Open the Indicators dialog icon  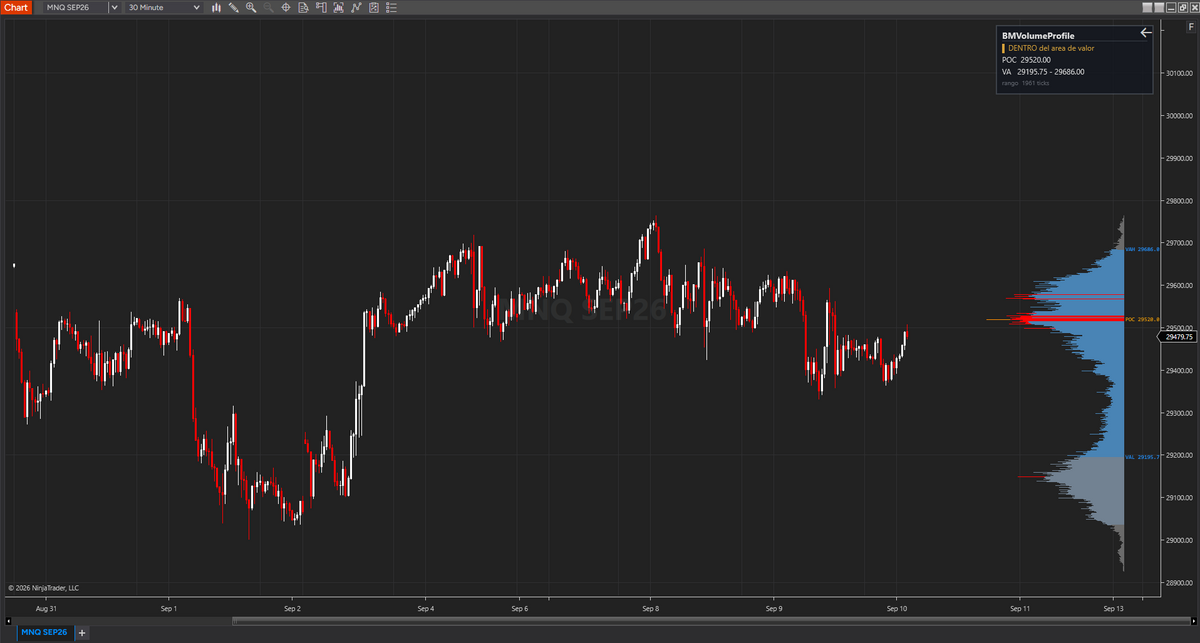[338, 7]
